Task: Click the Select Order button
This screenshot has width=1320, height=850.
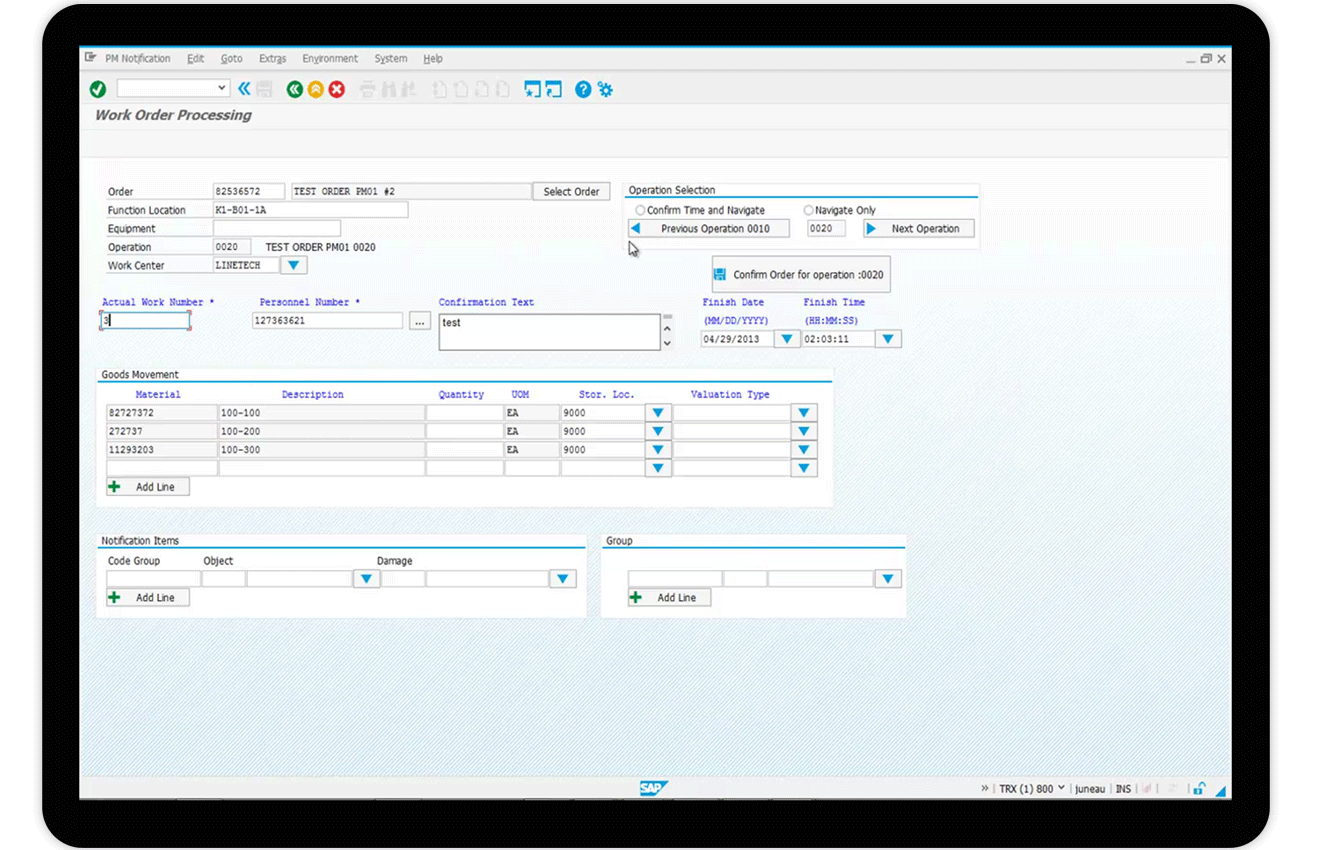Action: [x=571, y=192]
